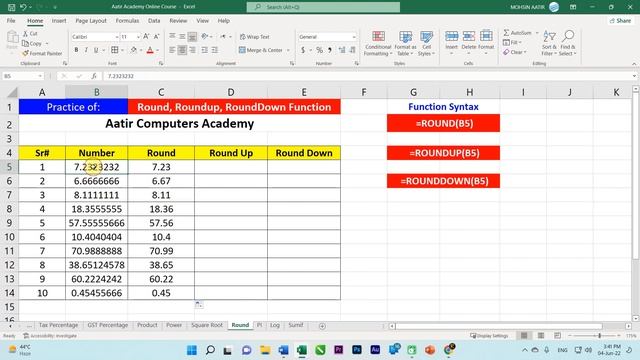Open the Borders tool in Font group
The width and height of the screenshot is (640, 360).
[115, 50]
